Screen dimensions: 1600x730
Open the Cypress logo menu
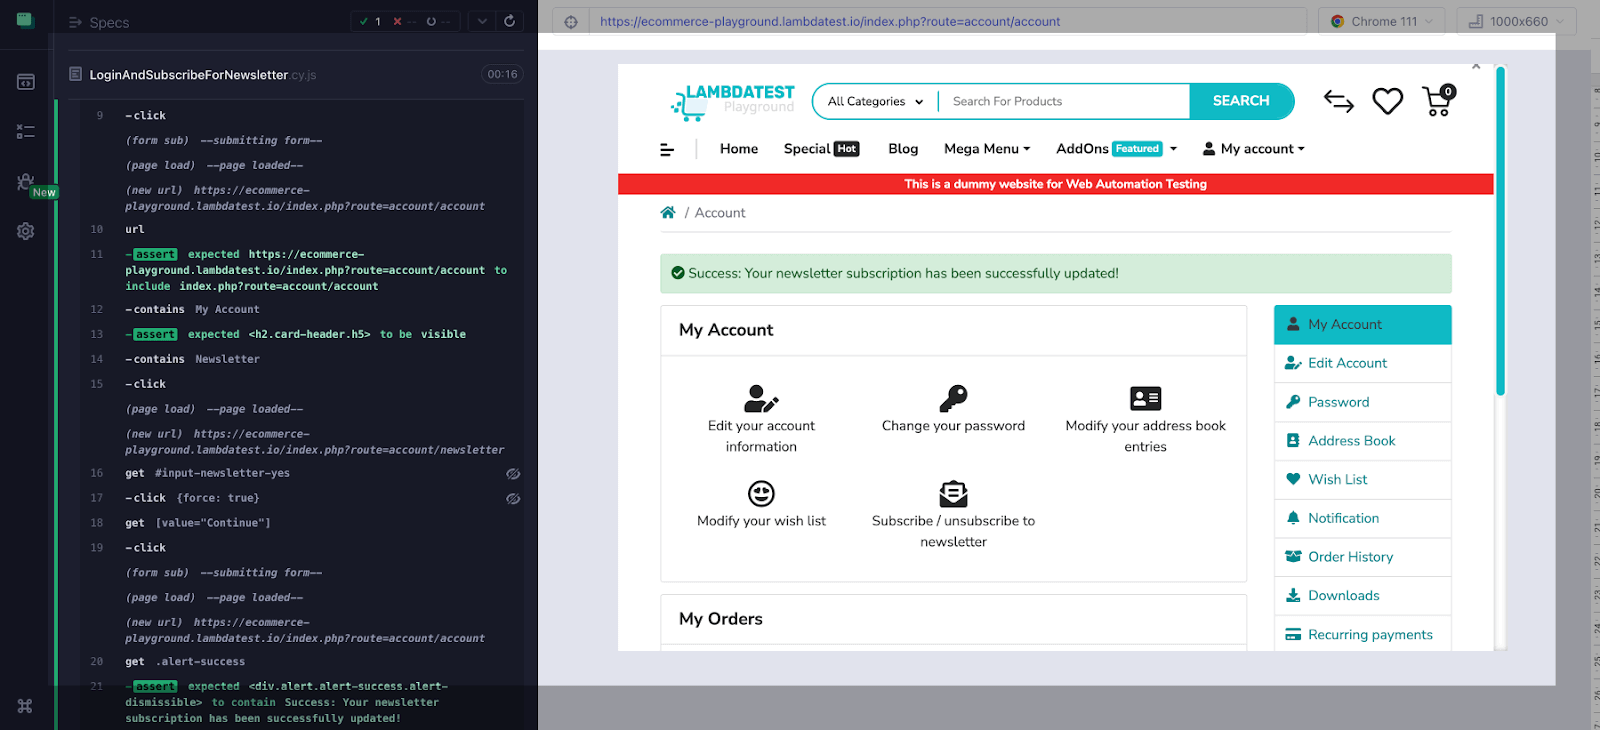click(25, 20)
